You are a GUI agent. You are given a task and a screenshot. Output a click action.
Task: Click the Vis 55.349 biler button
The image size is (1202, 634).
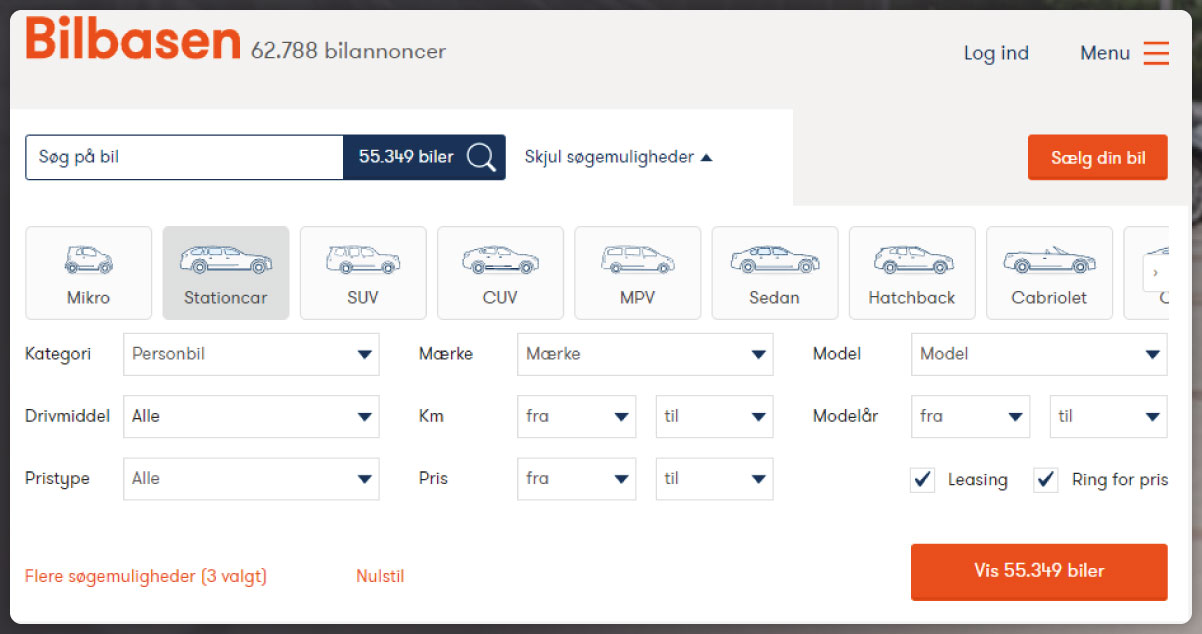(x=1039, y=571)
